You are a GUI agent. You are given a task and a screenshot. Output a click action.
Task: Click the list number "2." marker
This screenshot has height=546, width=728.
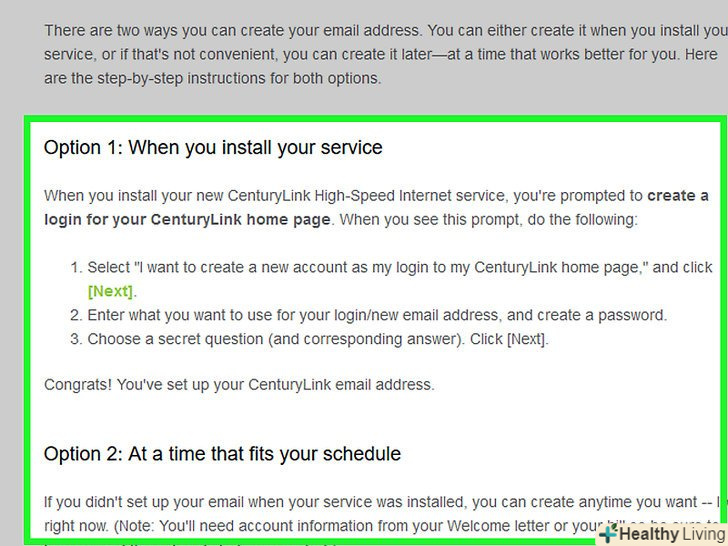pyautogui.click(x=75, y=316)
